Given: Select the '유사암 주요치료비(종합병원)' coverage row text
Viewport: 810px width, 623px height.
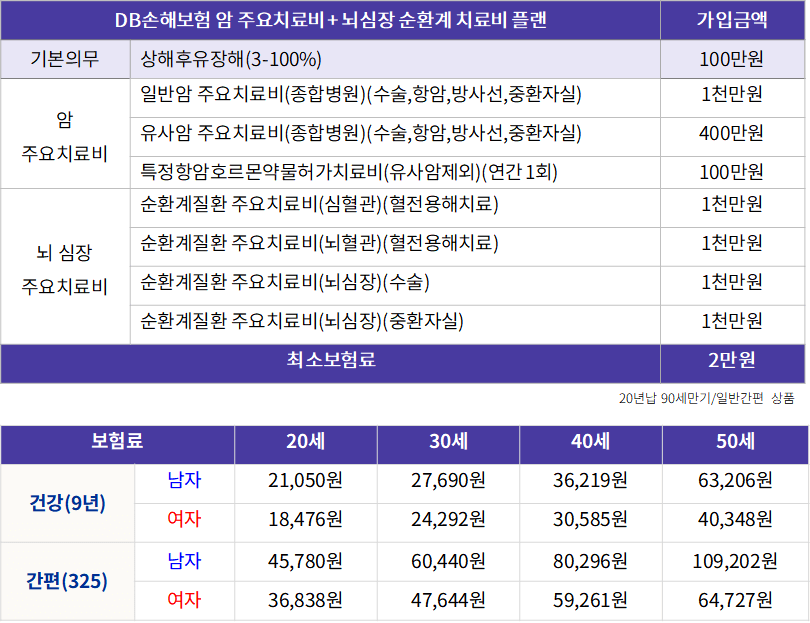Looking at the screenshot, I should pos(361,133).
